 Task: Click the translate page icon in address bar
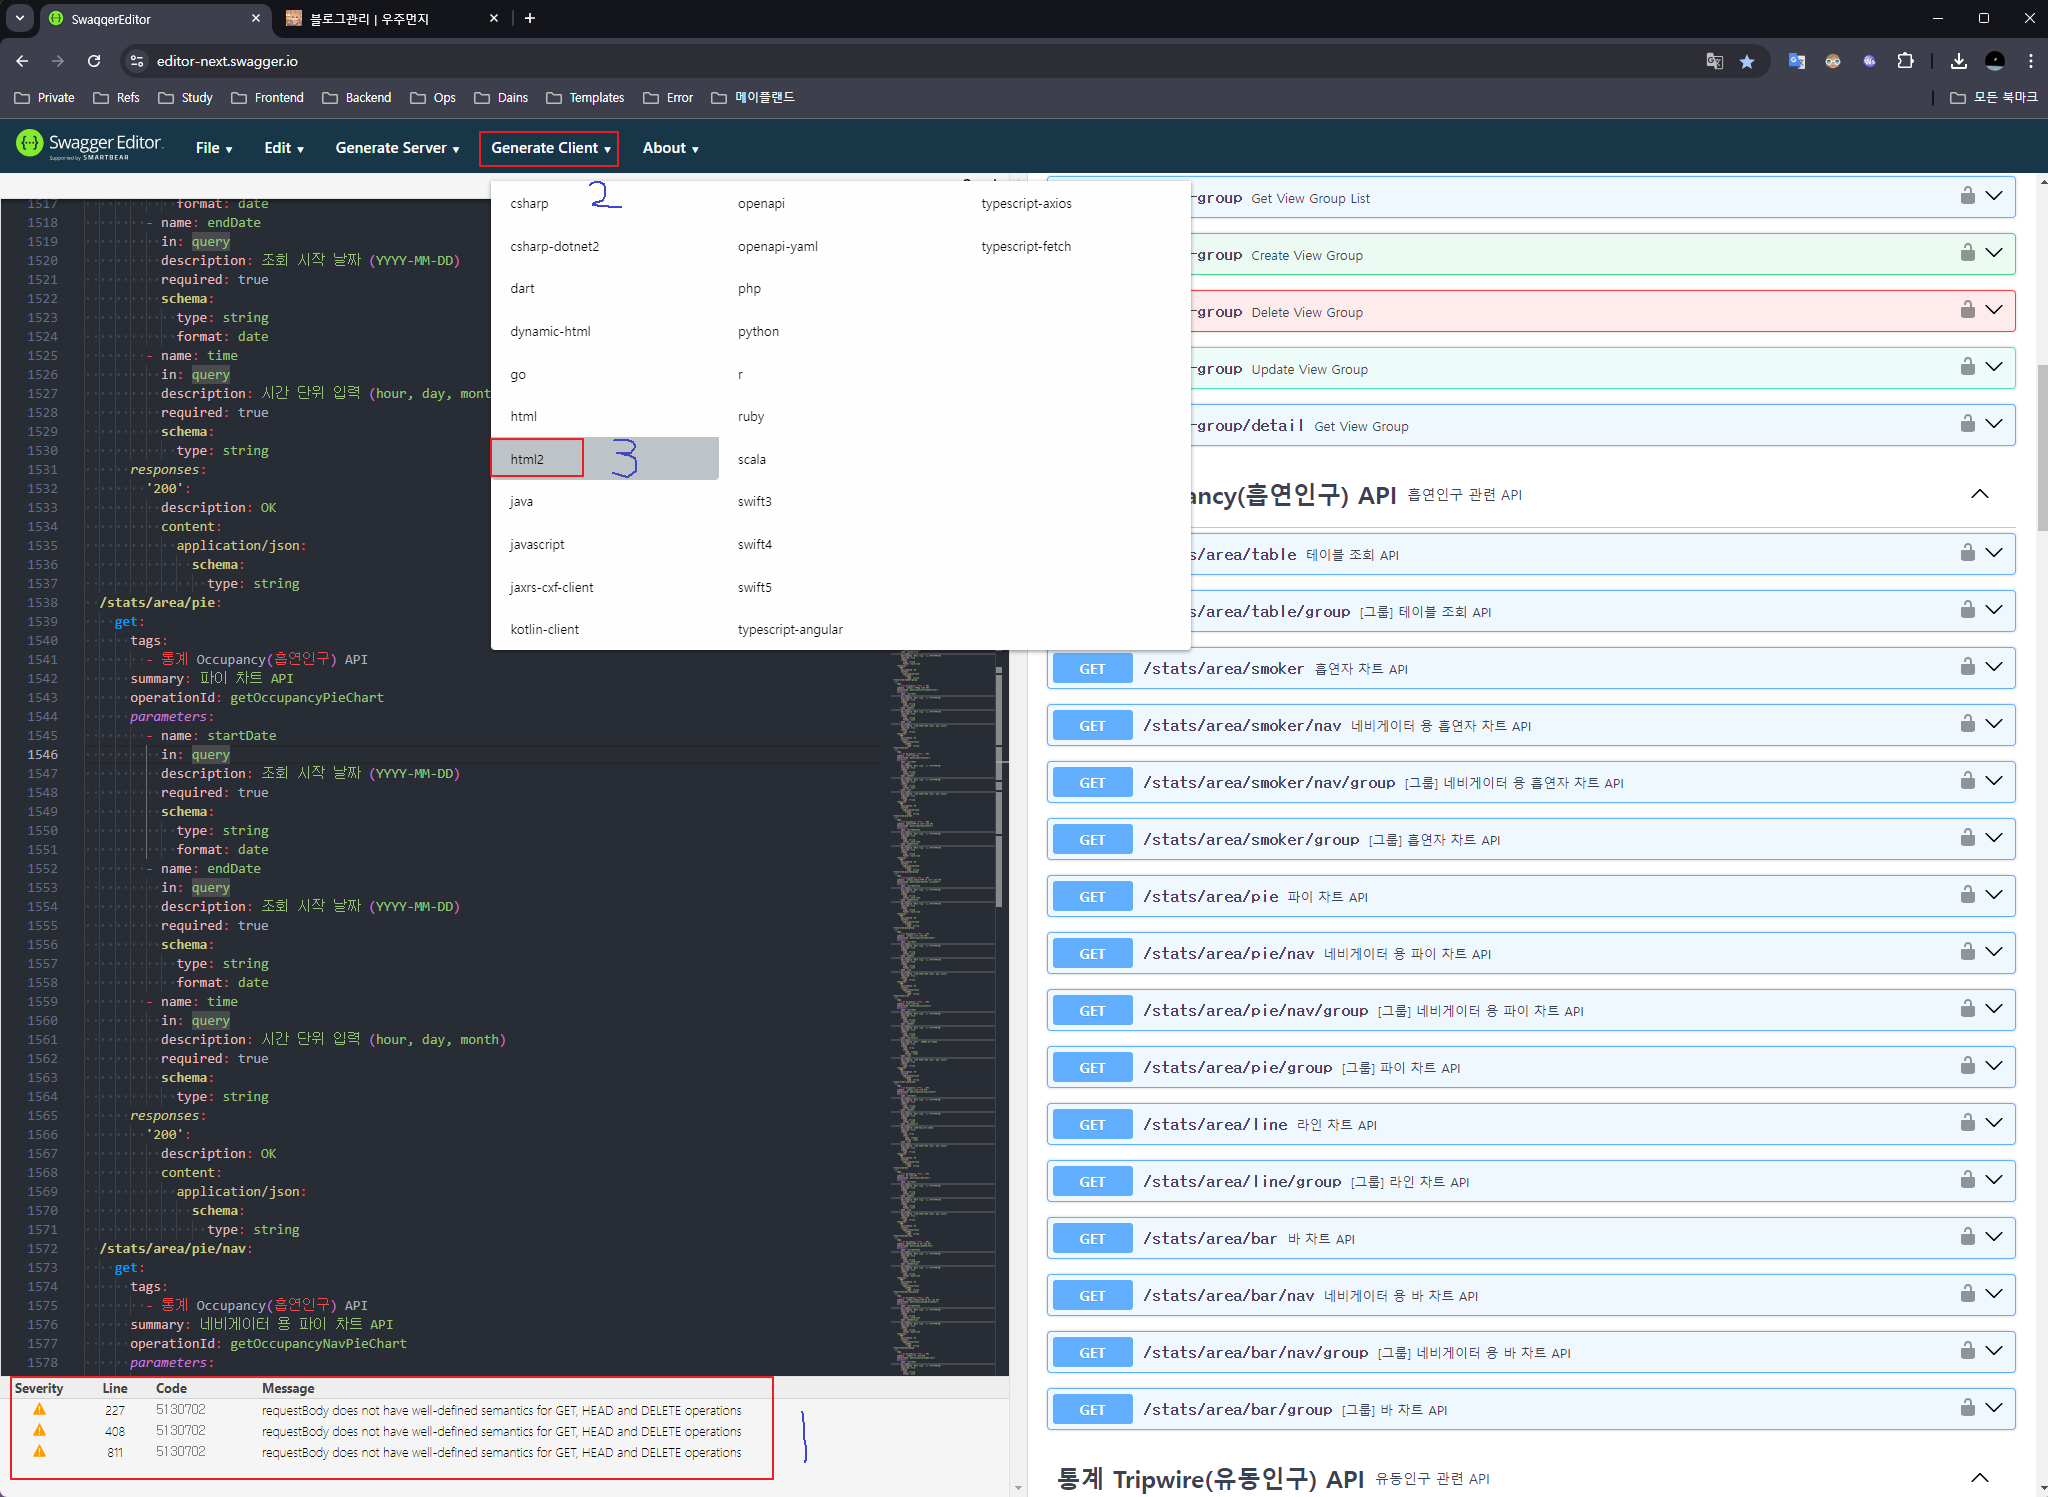tap(1714, 62)
